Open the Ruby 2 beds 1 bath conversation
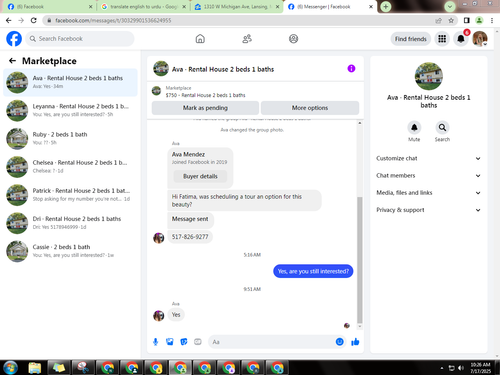Viewport: 500px width, 375px height. (x=70, y=139)
